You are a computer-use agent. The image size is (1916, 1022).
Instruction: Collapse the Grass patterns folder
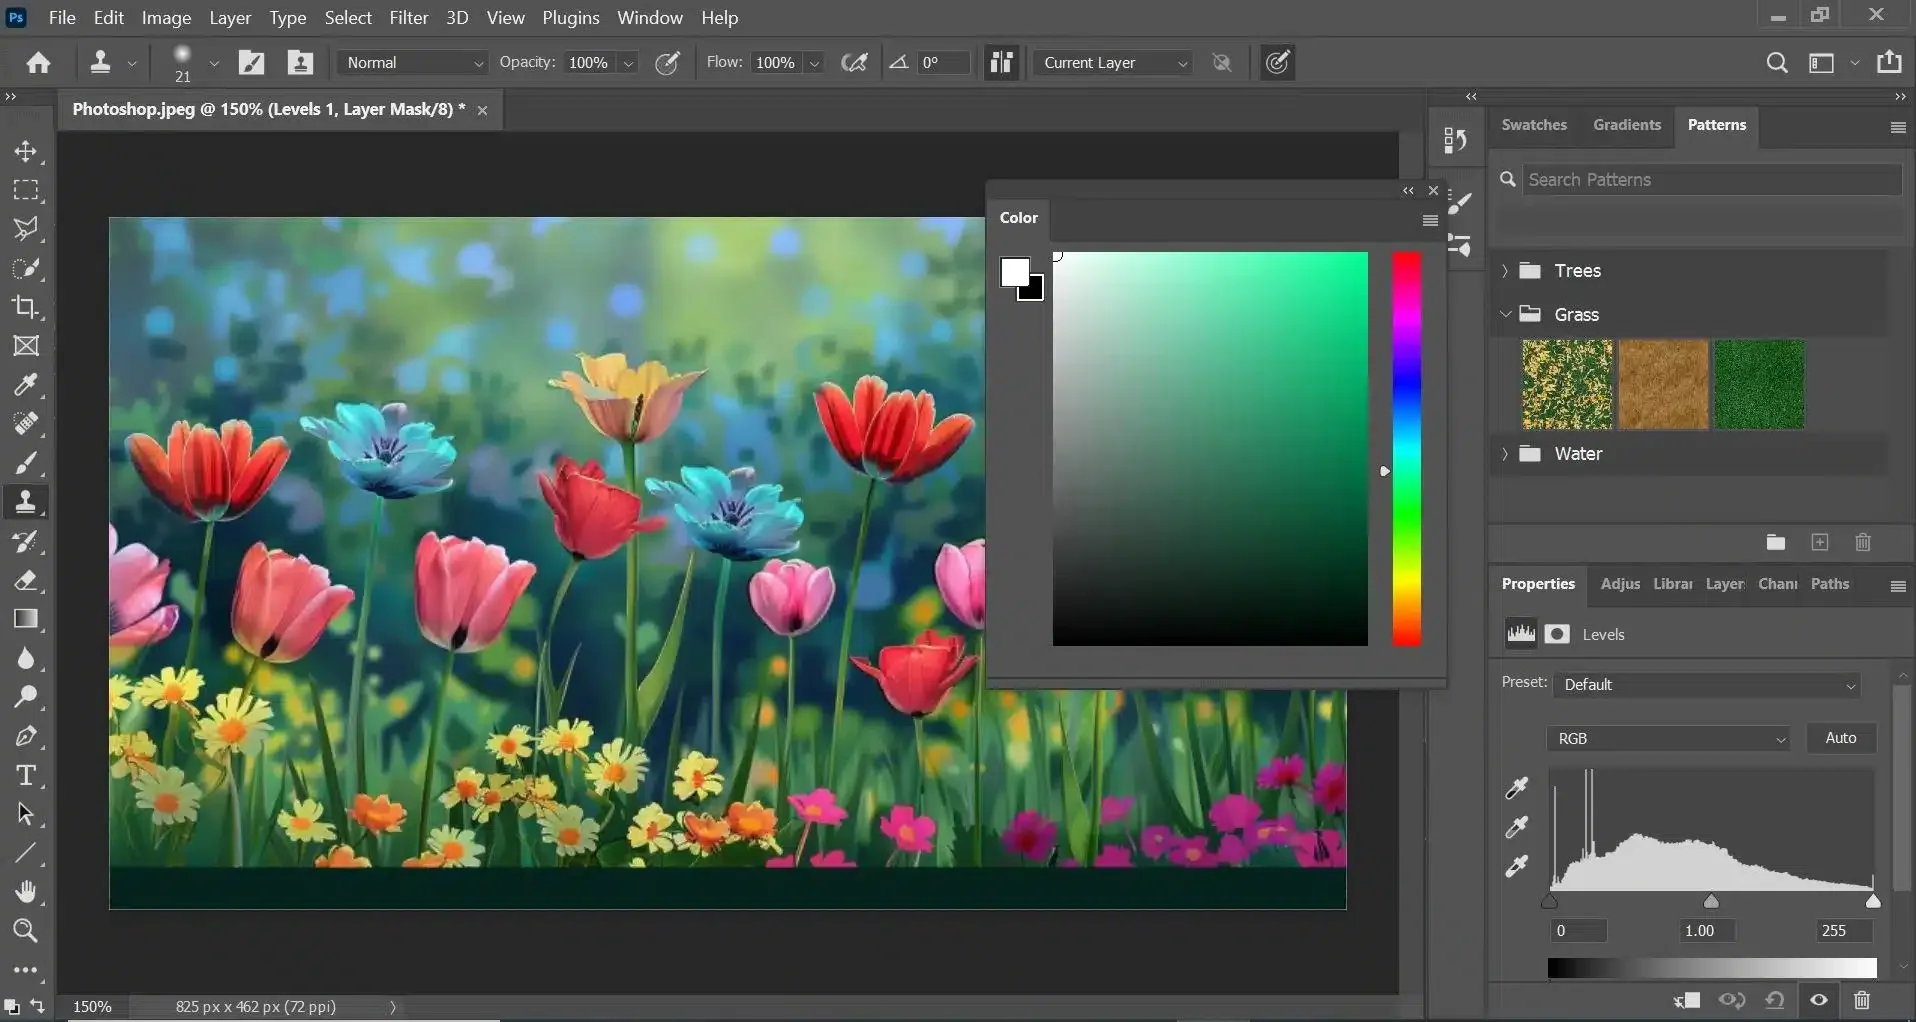[x=1507, y=313]
